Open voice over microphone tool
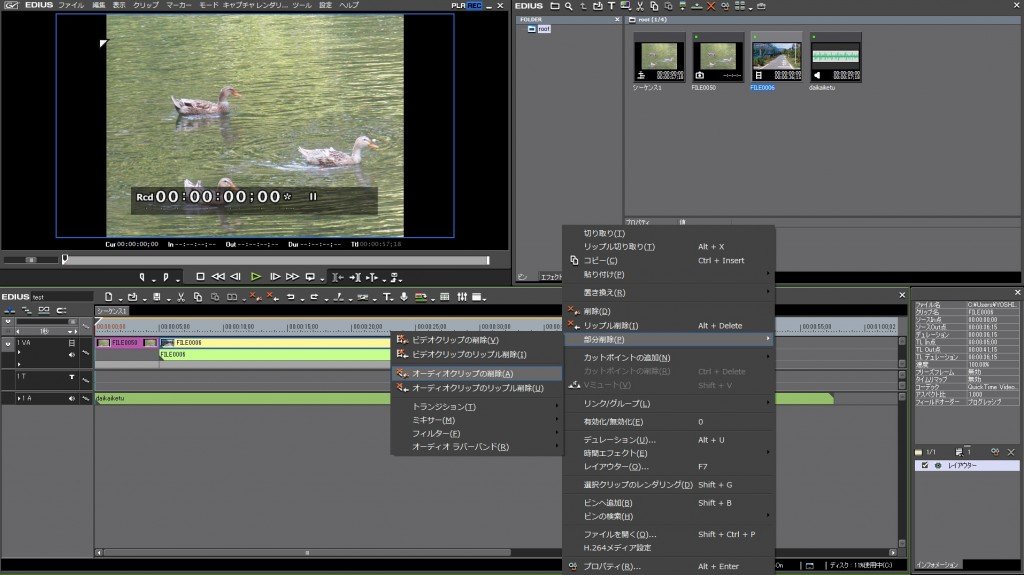Viewport: 1024px width, 575px height. (404, 297)
